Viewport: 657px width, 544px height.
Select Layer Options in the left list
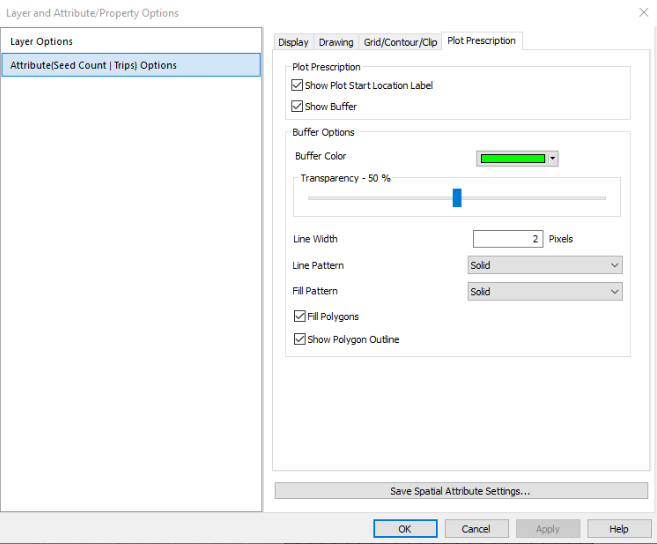42,42
